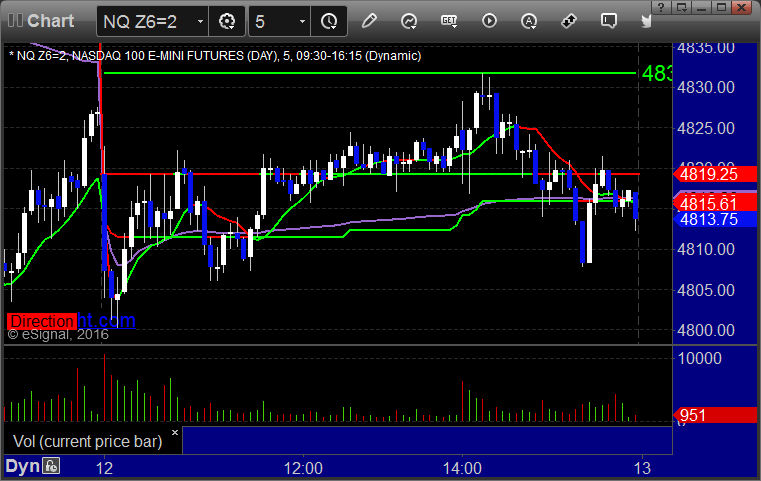Click the NQ Z6=2 symbol field
761x481 pixels.
(152, 21)
